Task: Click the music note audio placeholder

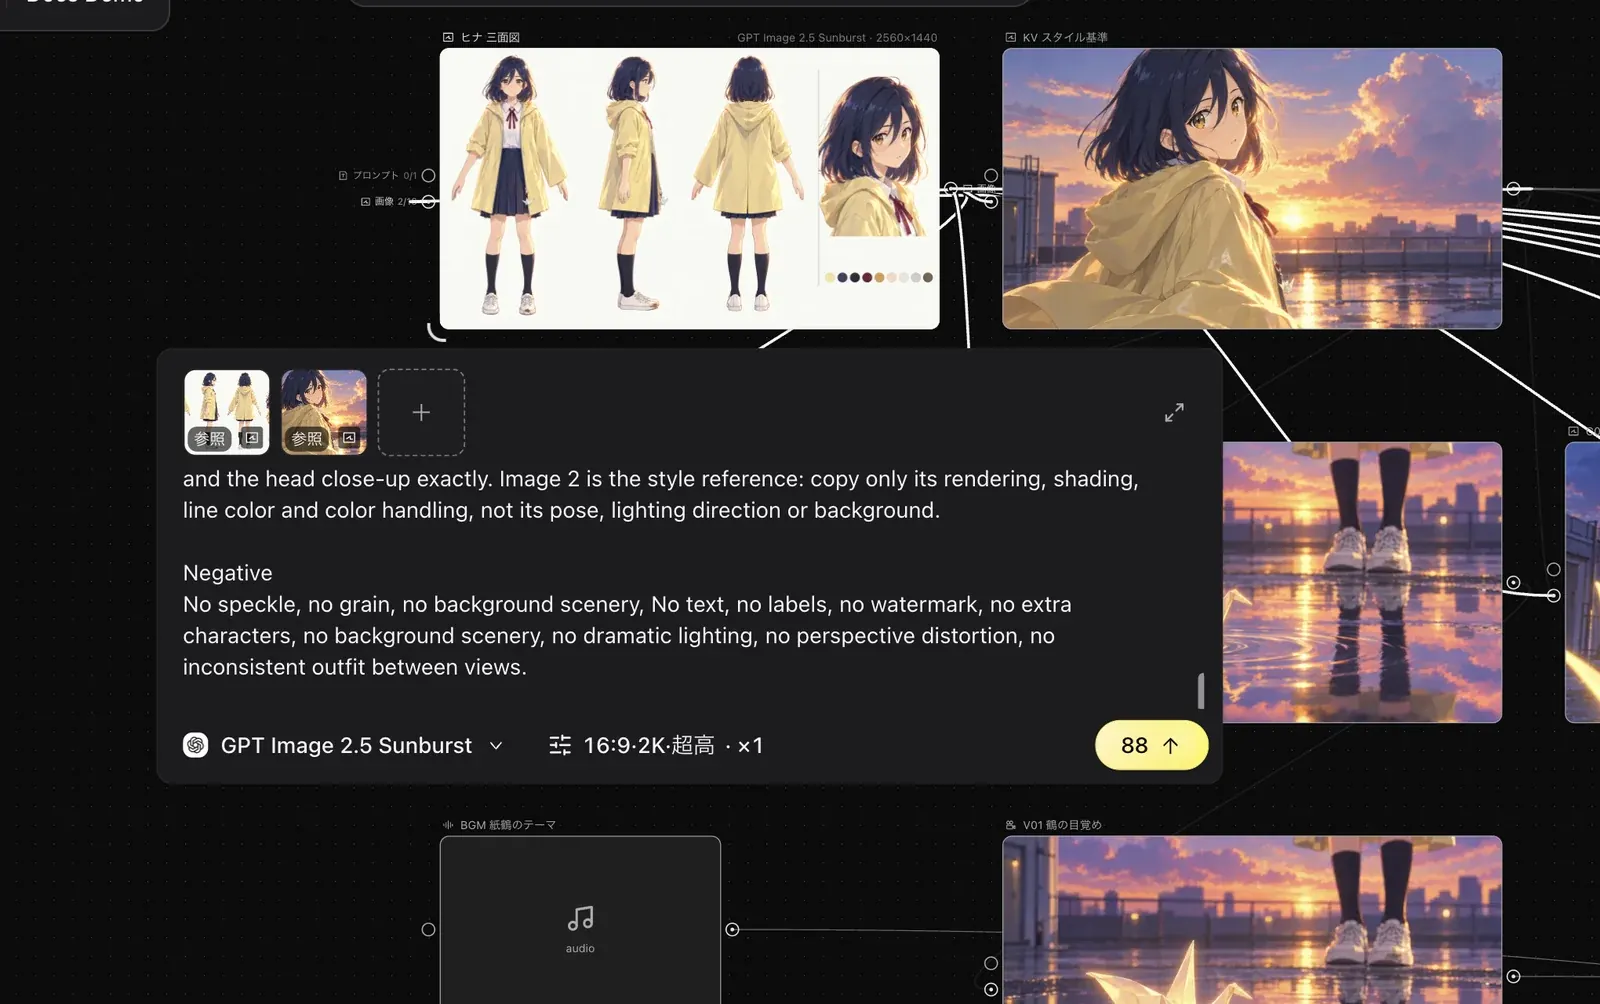Action: coord(580,918)
